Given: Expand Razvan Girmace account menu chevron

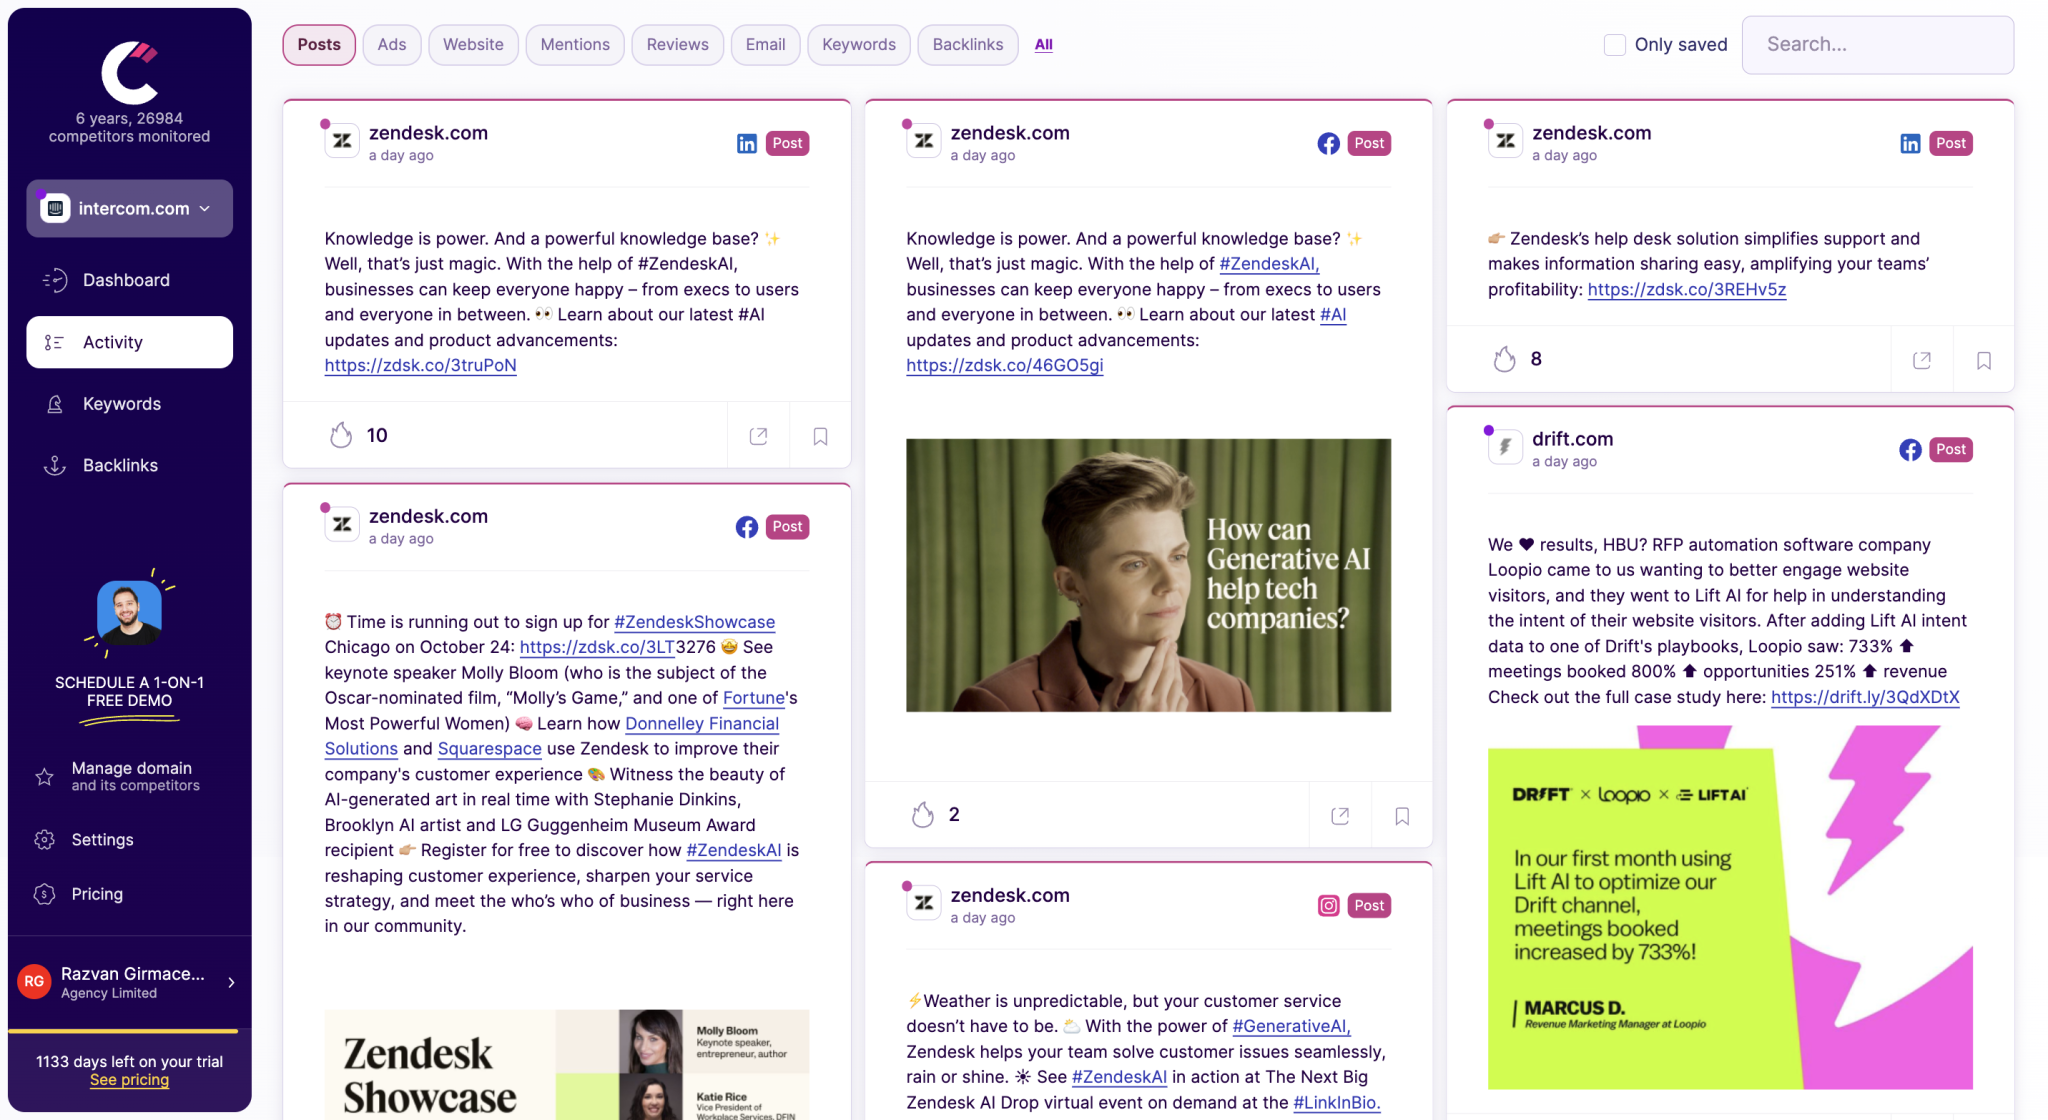Looking at the screenshot, I should point(231,983).
